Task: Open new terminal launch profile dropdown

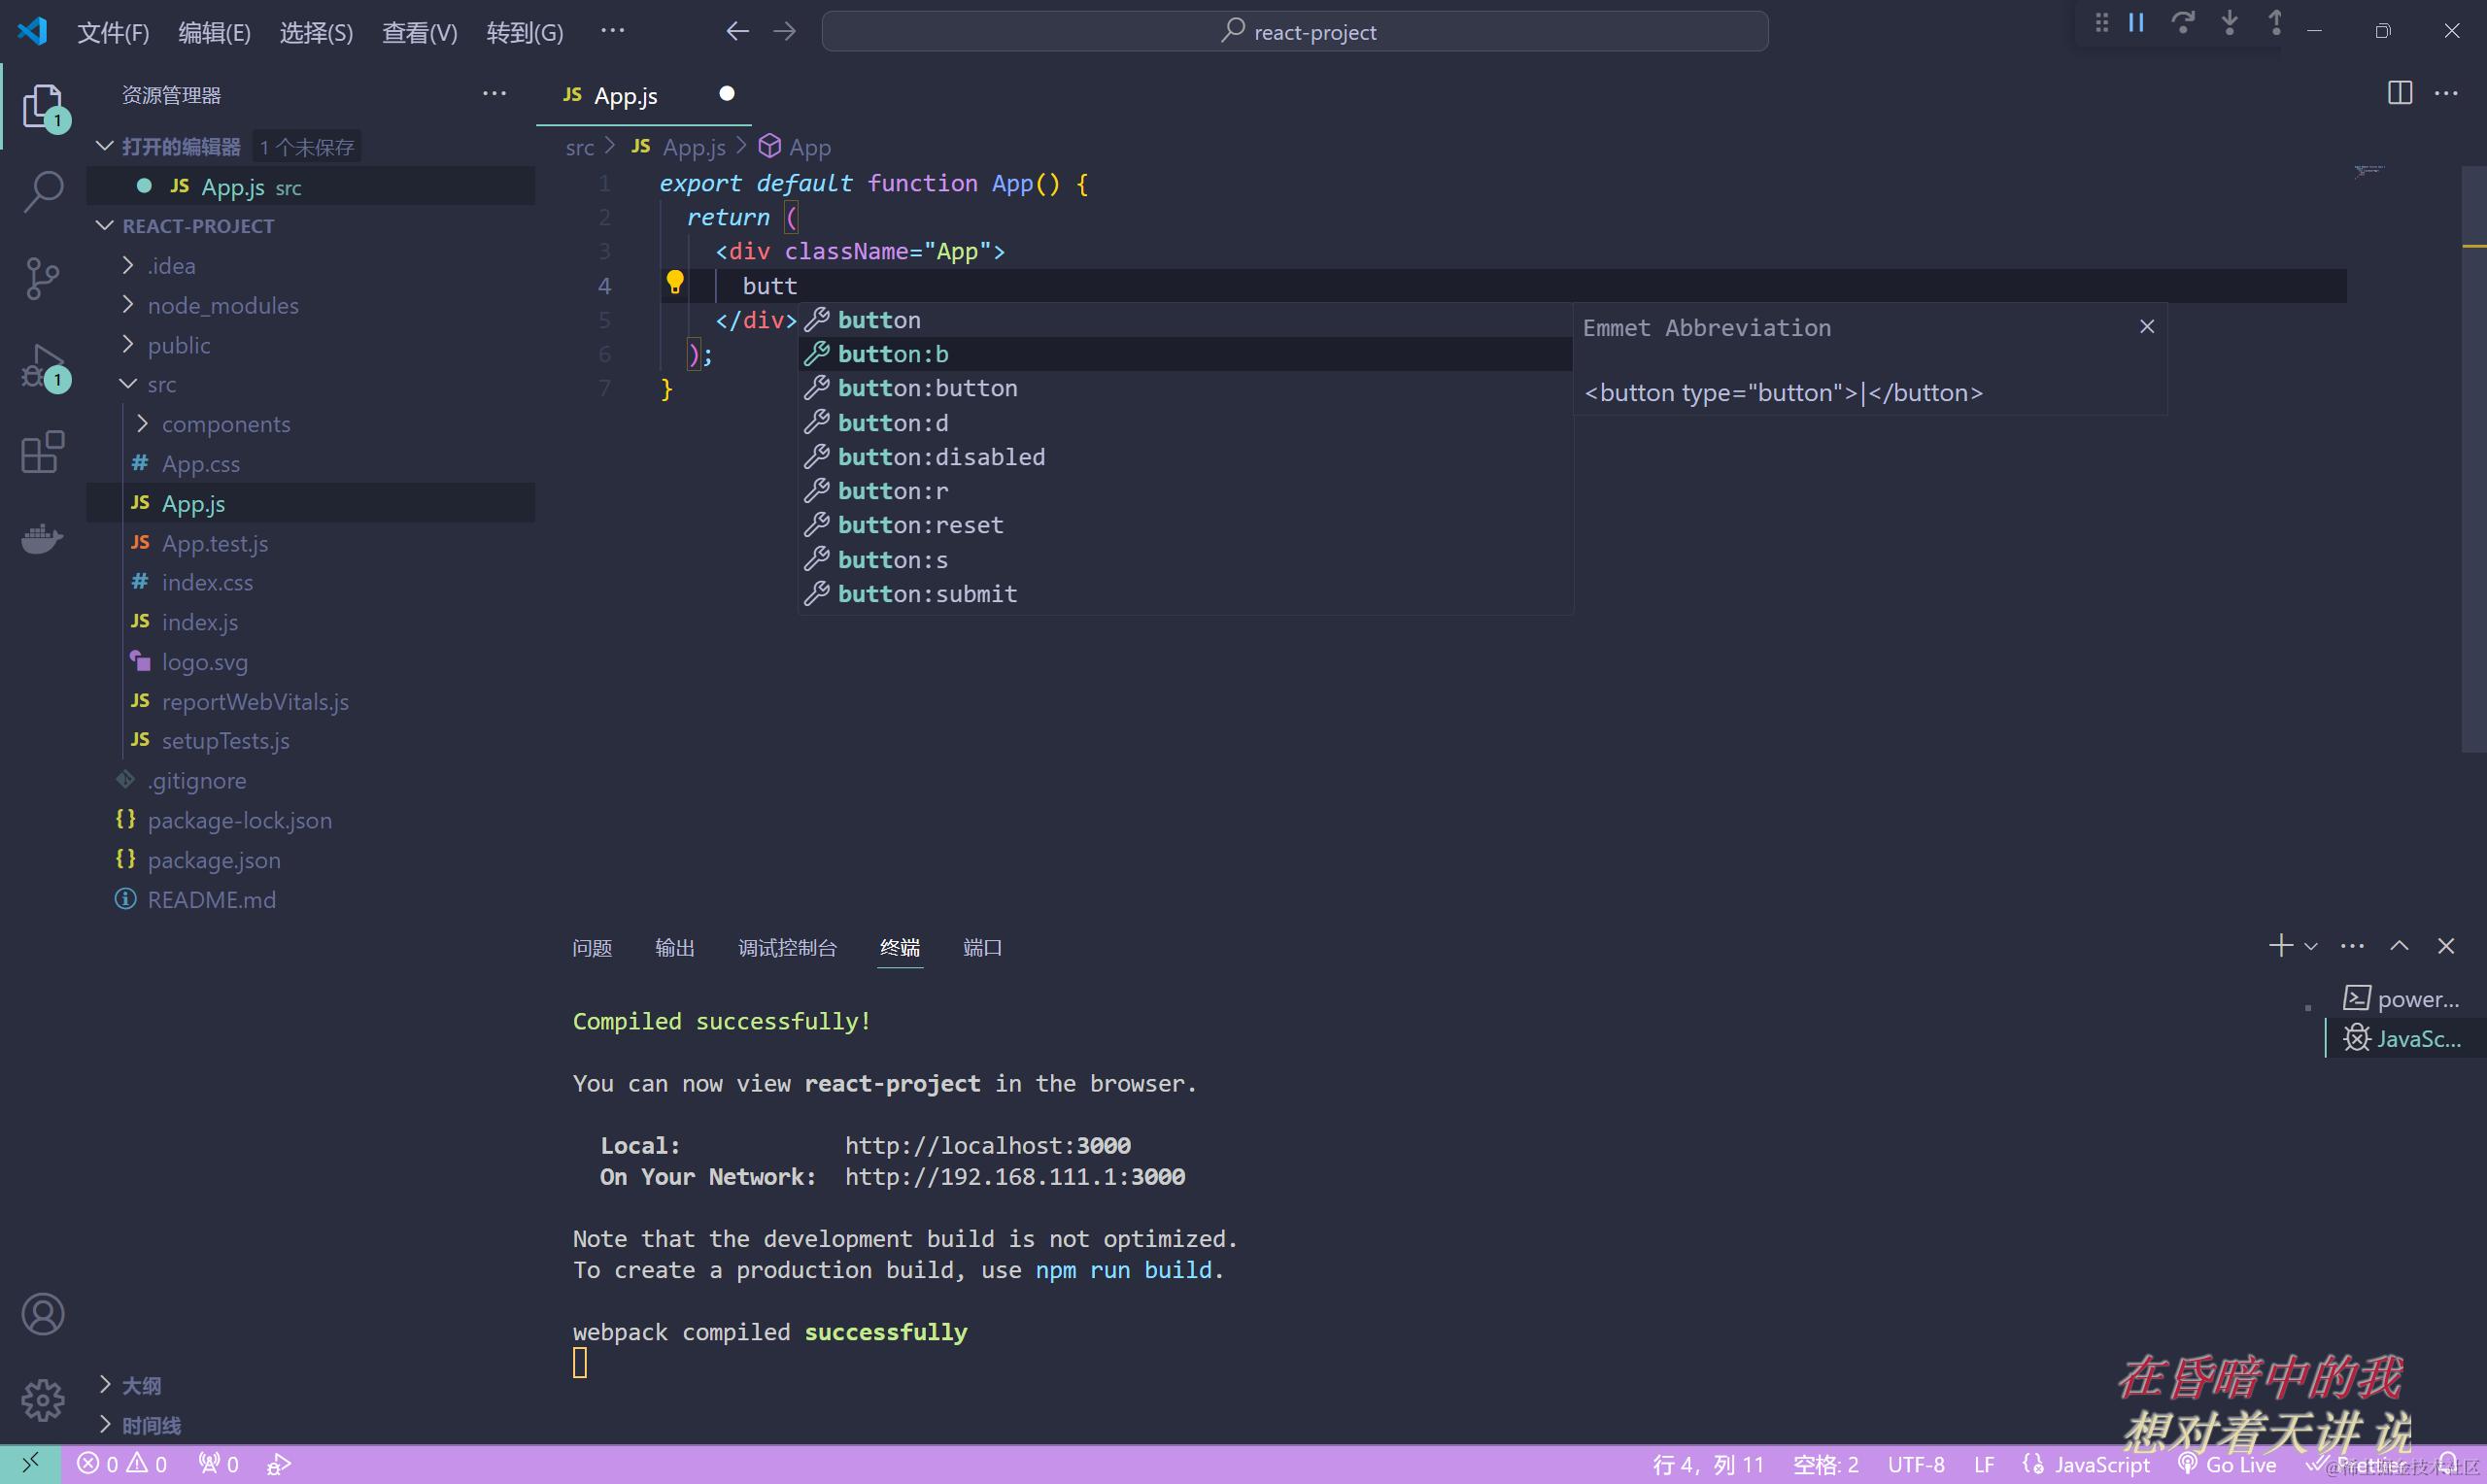Action: (2311, 946)
